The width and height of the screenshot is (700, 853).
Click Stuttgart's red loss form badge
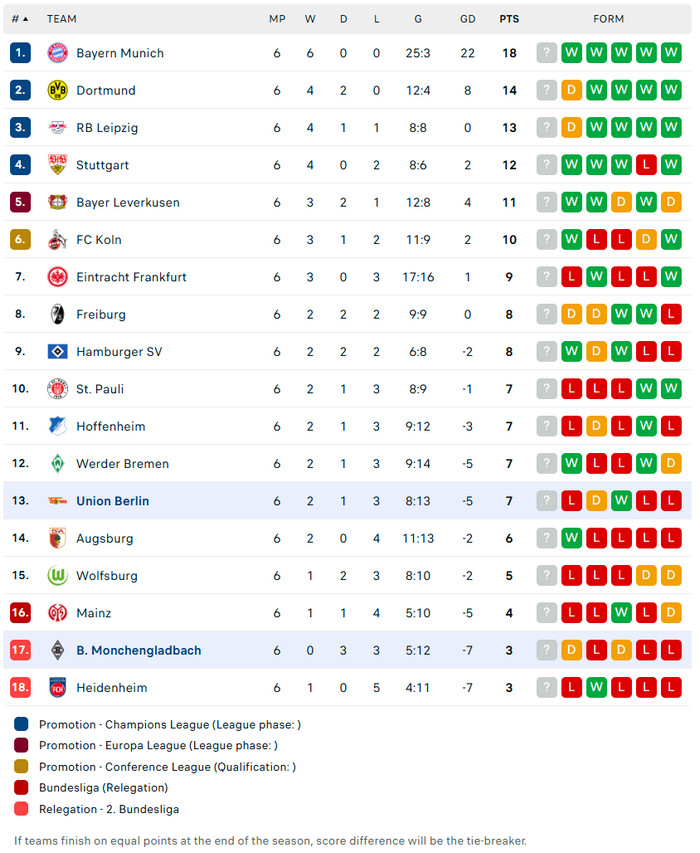646,165
